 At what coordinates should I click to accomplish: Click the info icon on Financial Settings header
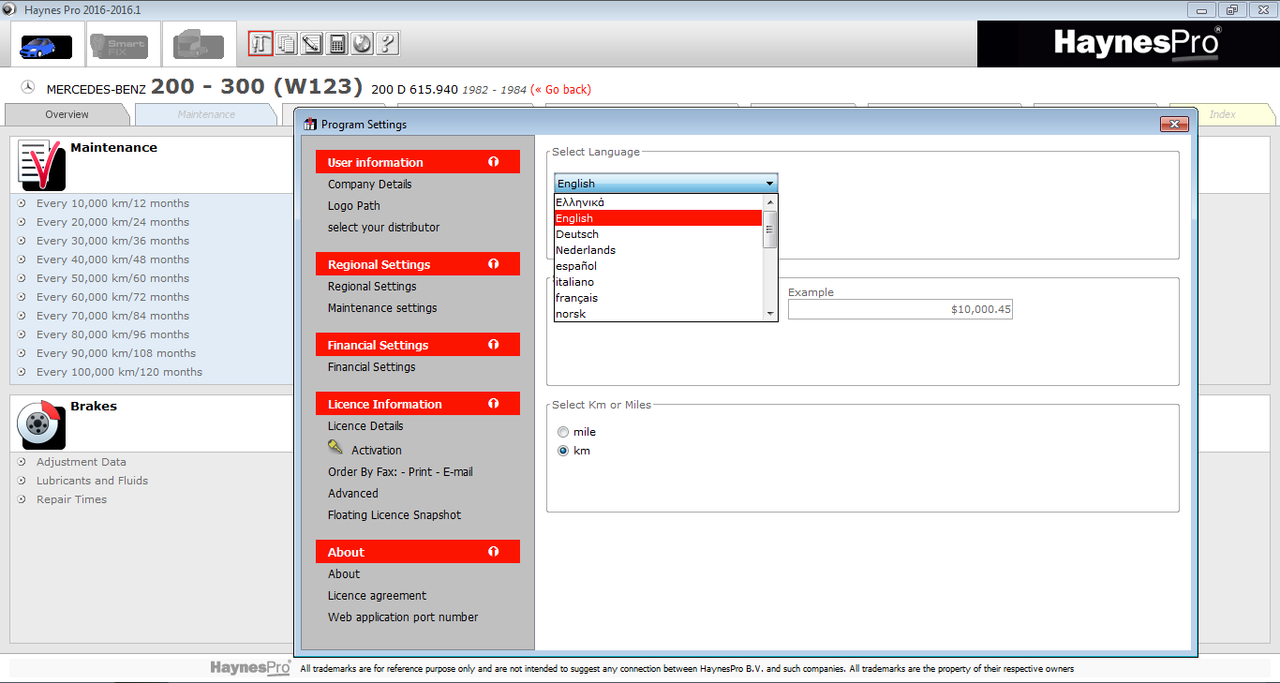[x=493, y=345]
